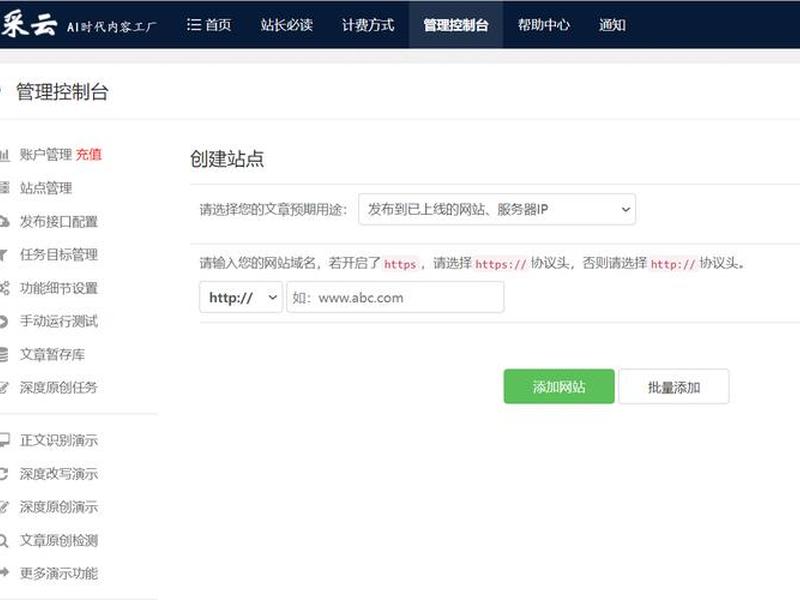Viewport: 800px width, 600px height.
Task: Click the refresh icon beside 深度改写演示
Action: point(4,474)
